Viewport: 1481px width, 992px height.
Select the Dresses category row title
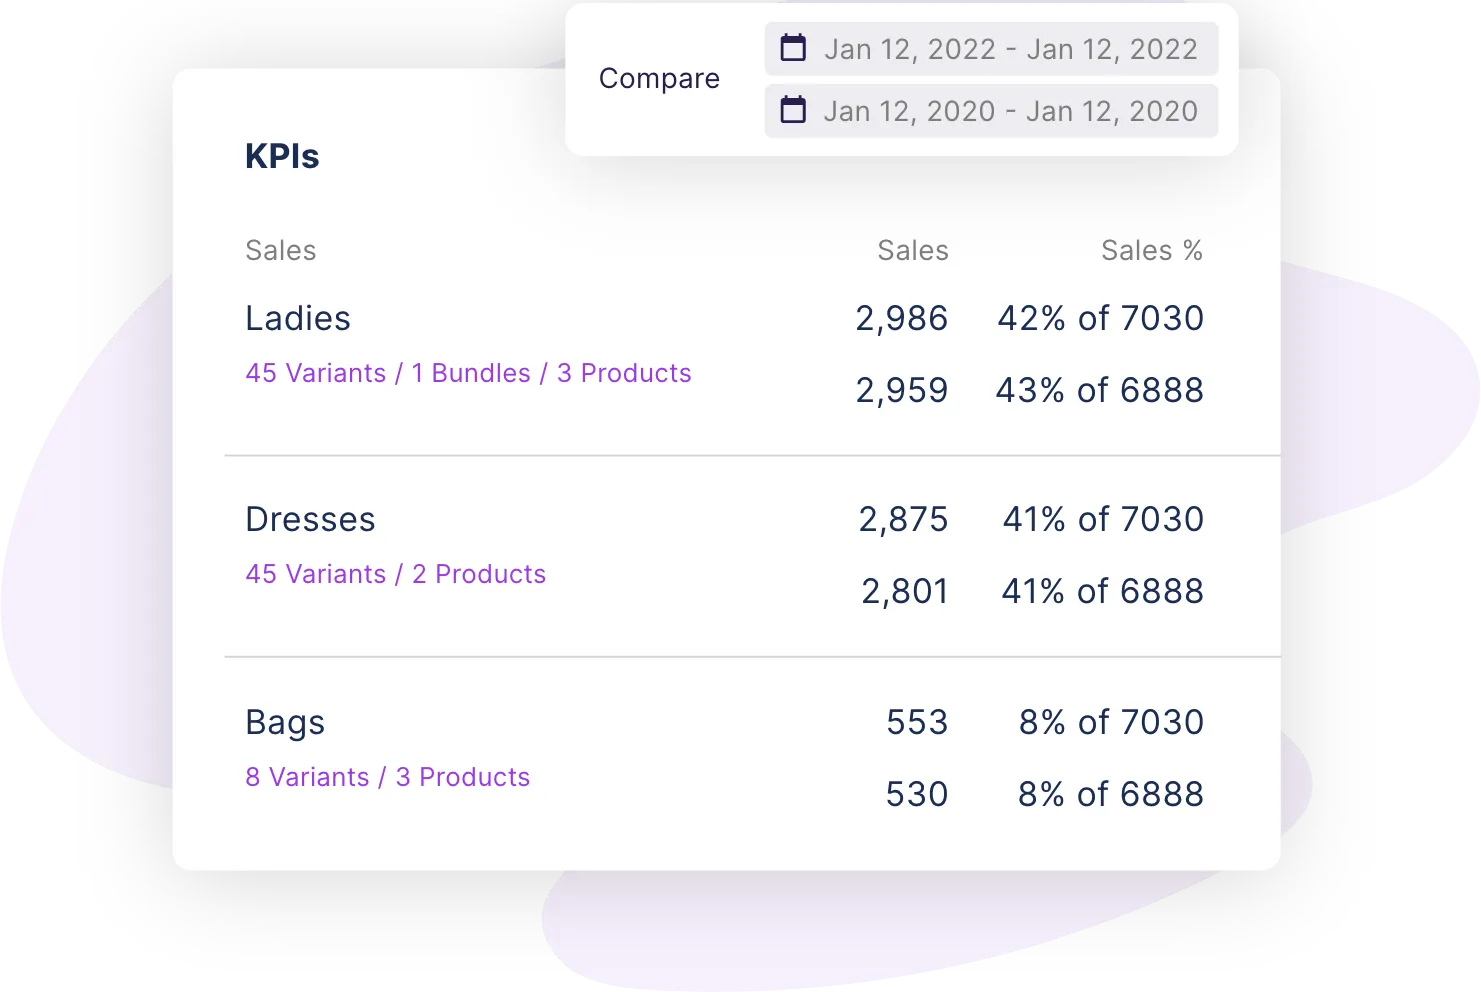310,519
